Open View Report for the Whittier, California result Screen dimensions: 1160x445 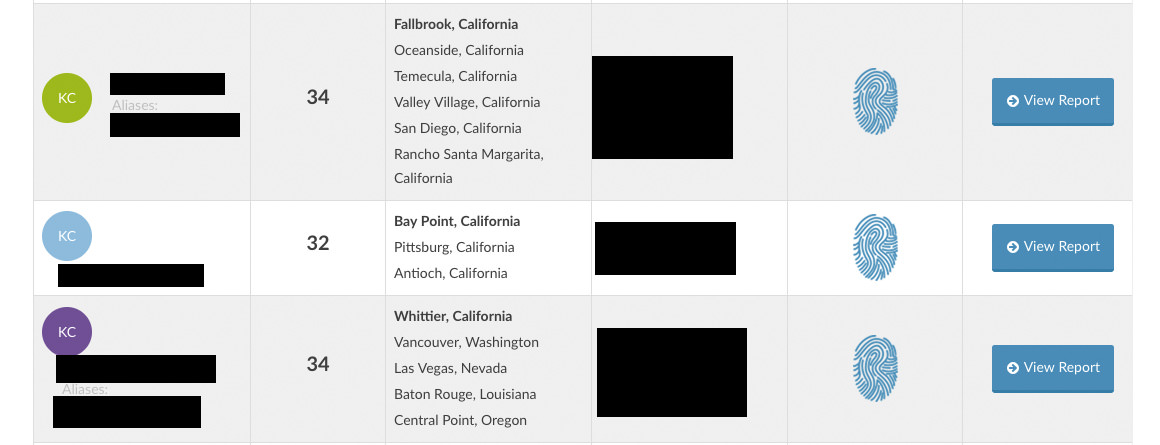pyautogui.click(x=1052, y=368)
